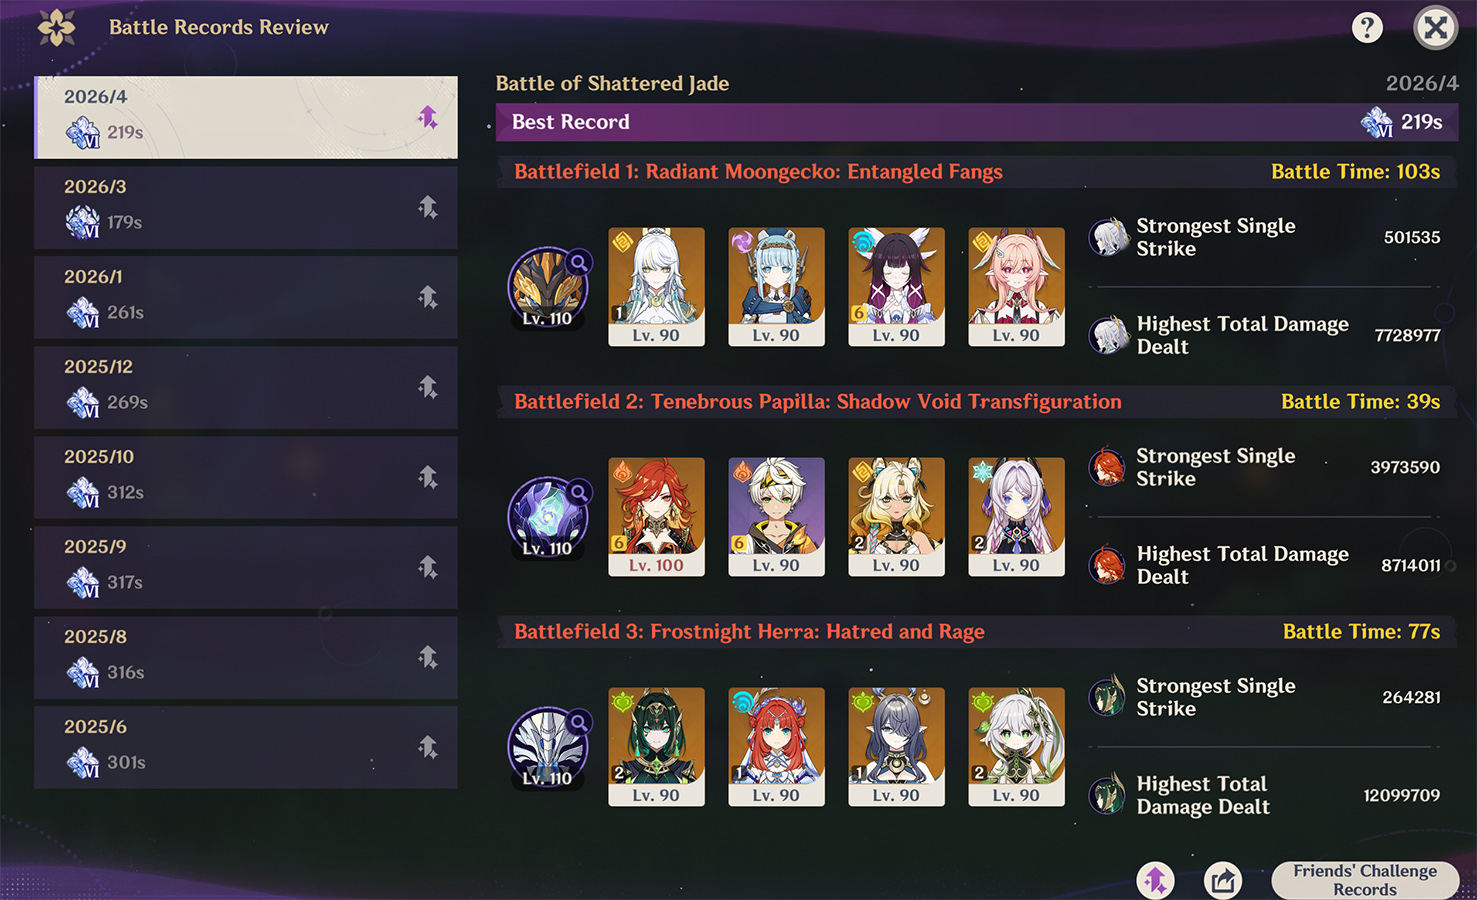This screenshot has height=900, width=1477.
Task: Select the 2025/8 record with 316s
Action: pos(246,657)
